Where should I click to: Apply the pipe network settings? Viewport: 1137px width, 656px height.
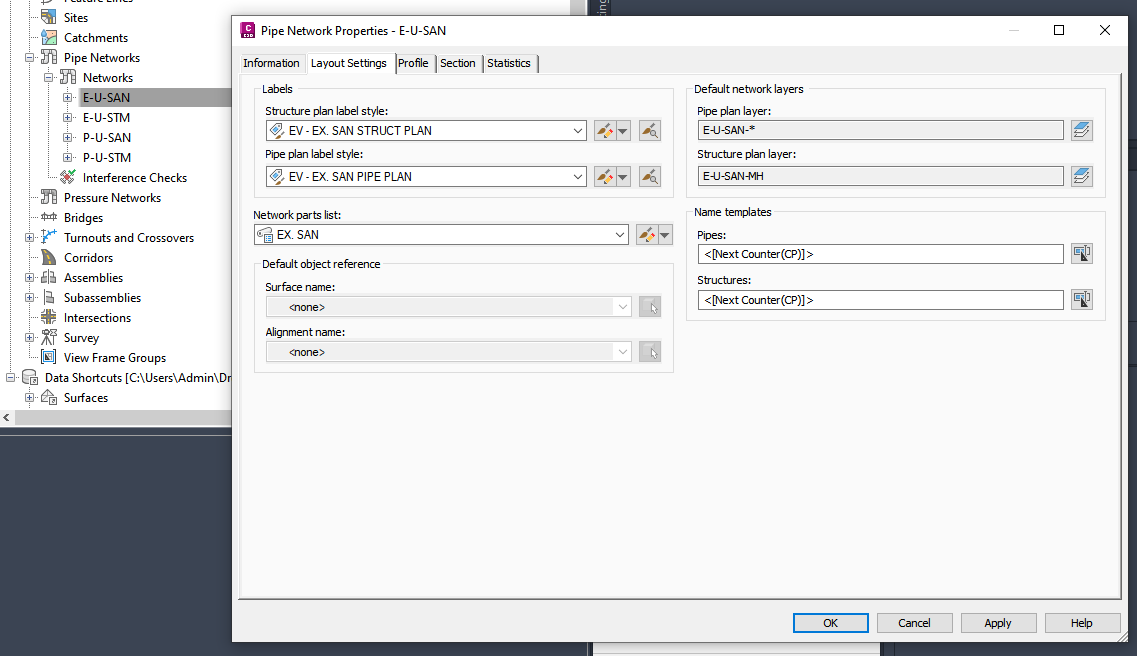[998, 623]
